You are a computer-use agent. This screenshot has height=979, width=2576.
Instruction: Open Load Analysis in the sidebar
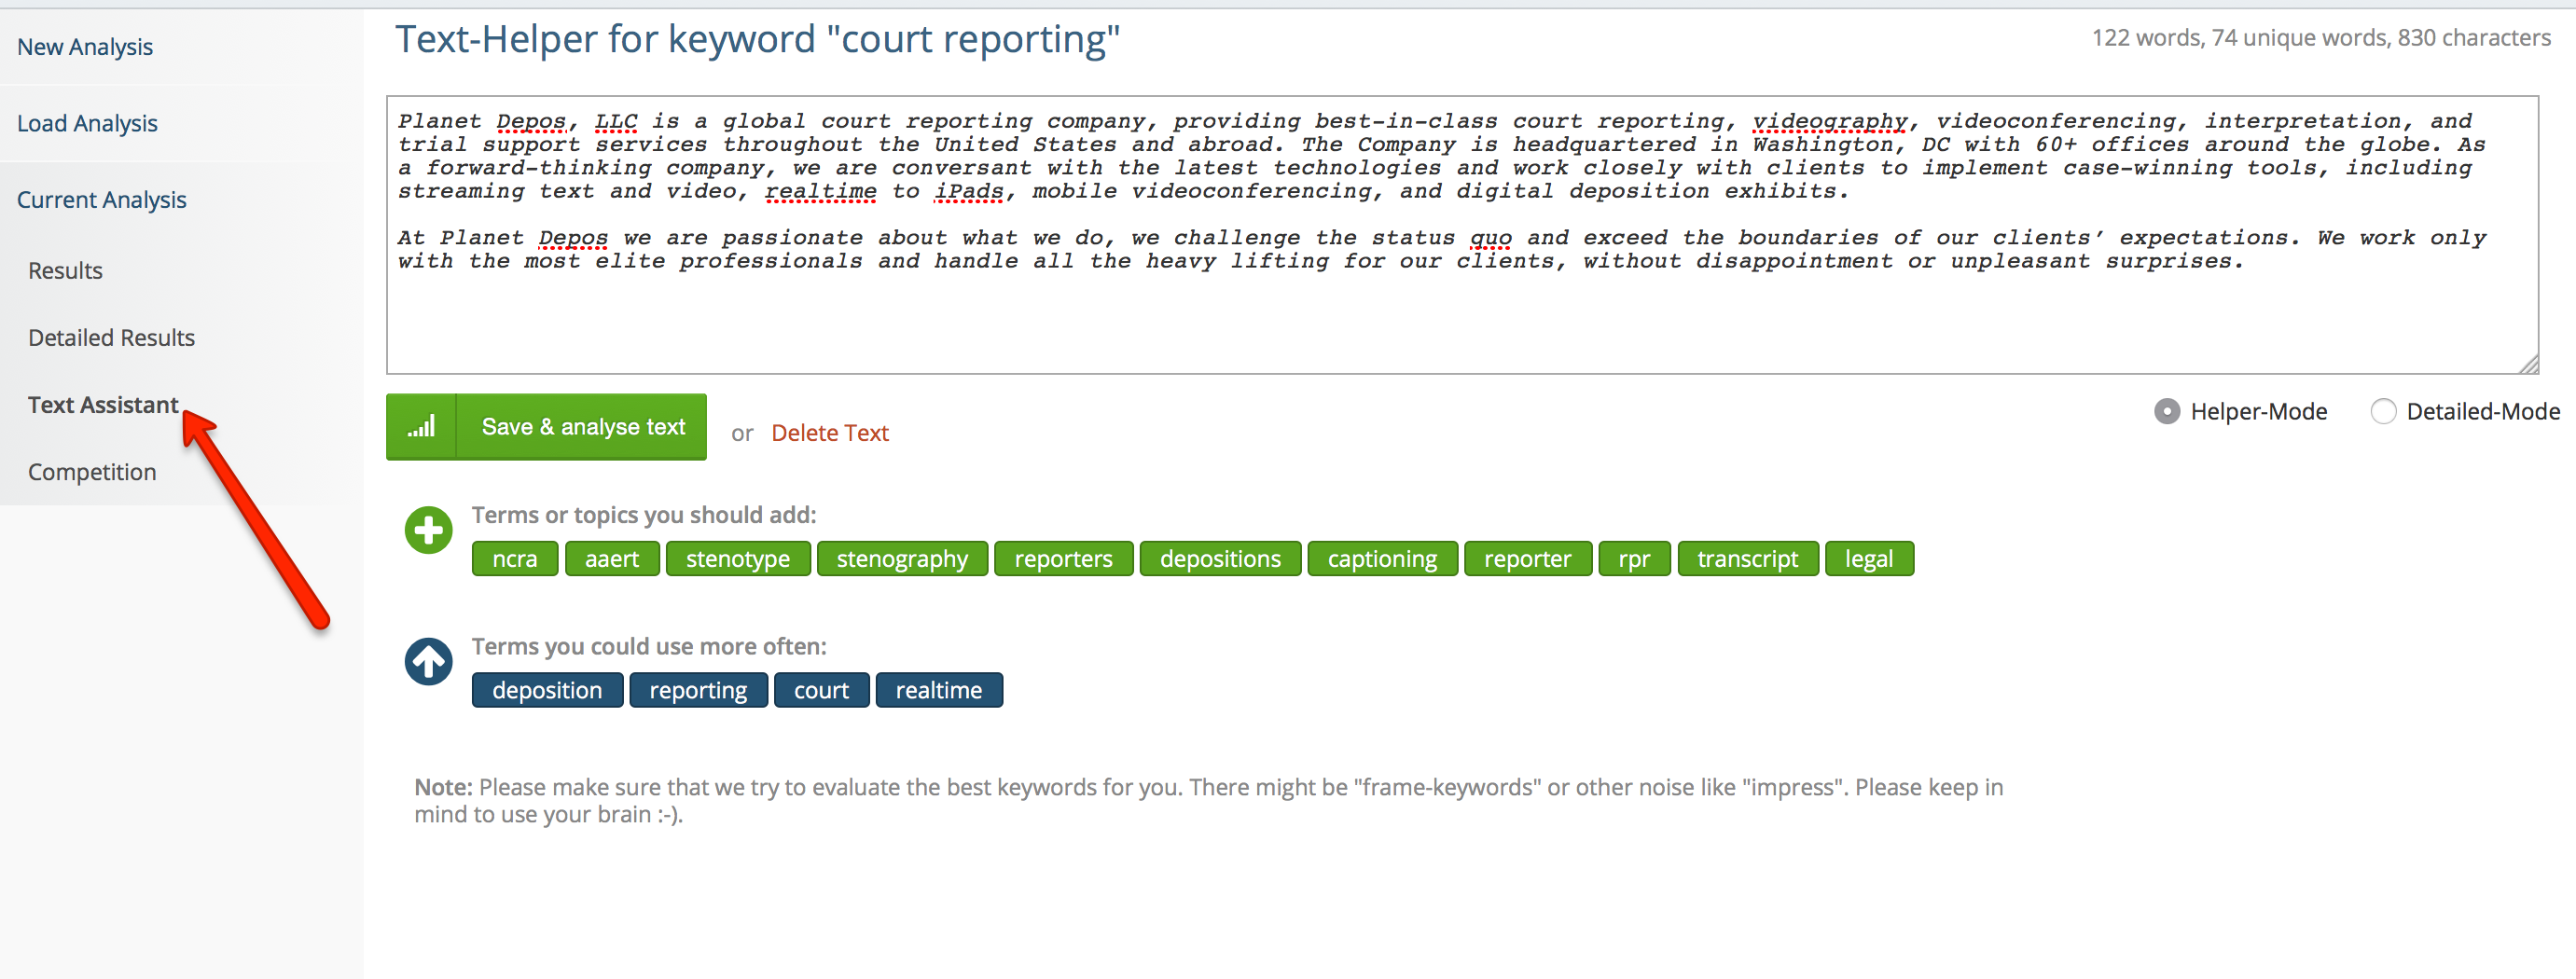click(87, 123)
